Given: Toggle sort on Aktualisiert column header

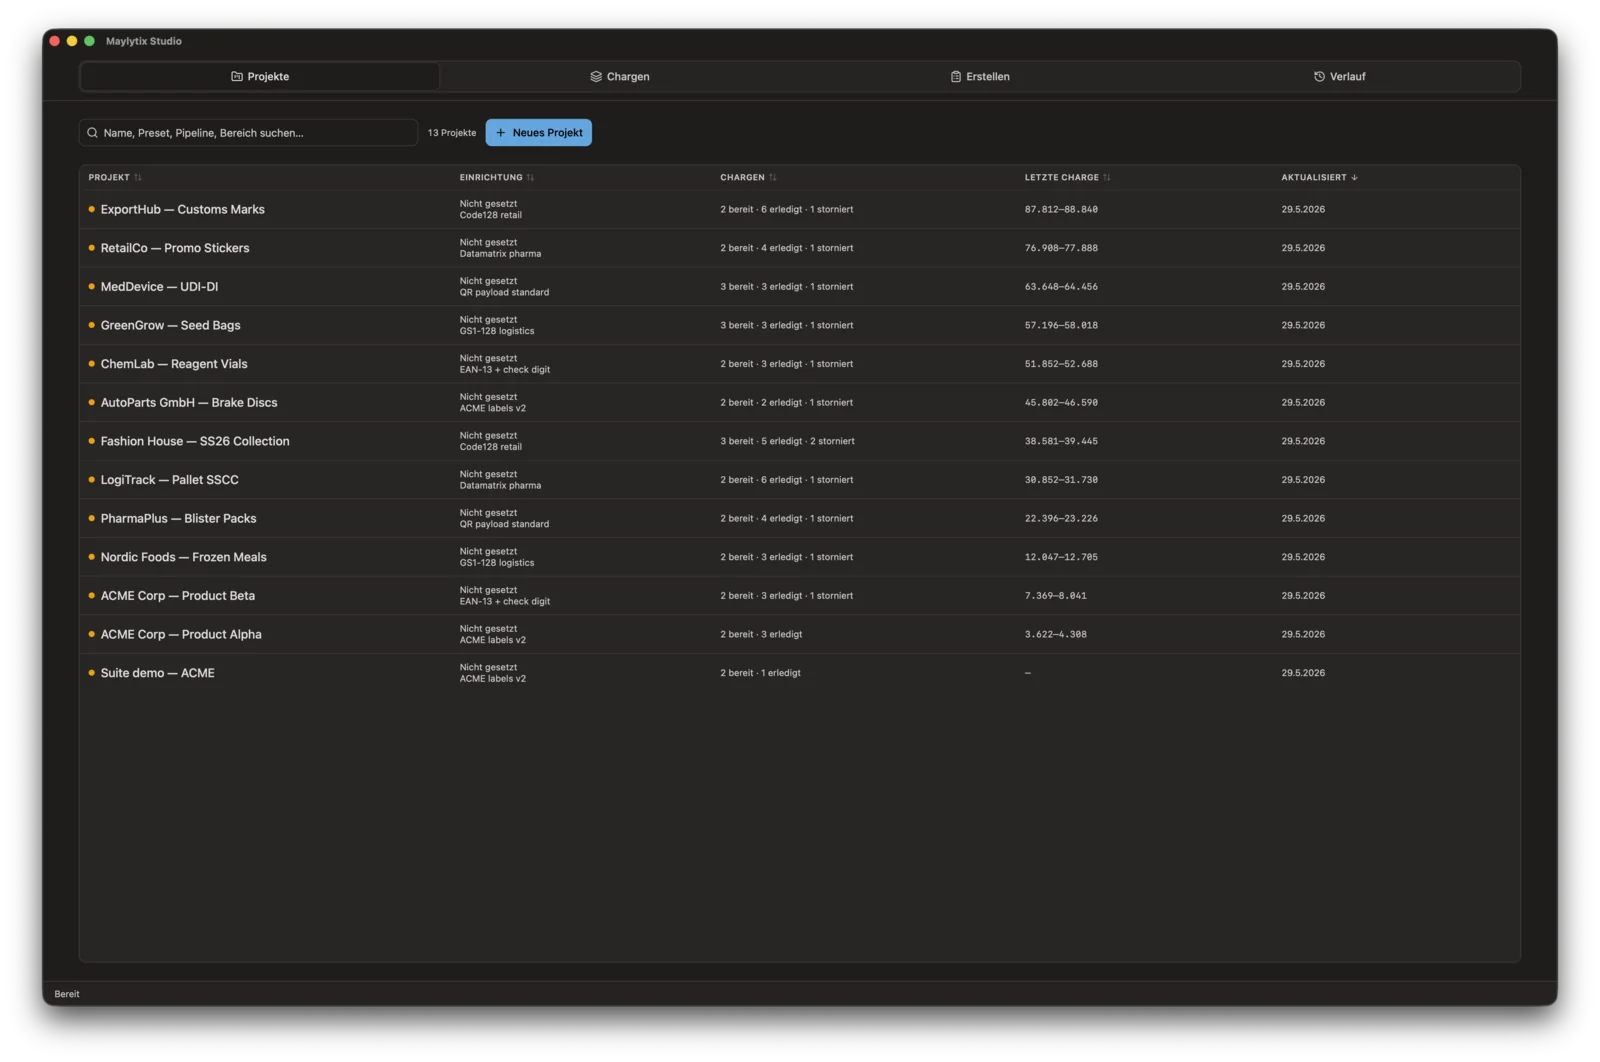Looking at the screenshot, I should coord(1320,177).
